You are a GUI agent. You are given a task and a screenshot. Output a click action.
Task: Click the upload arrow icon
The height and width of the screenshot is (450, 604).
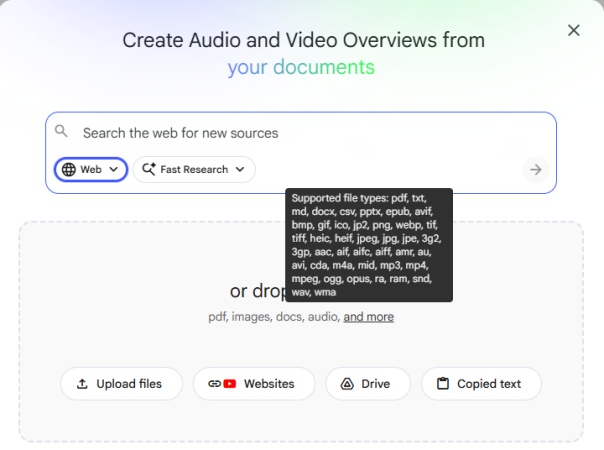coord(82,384)
